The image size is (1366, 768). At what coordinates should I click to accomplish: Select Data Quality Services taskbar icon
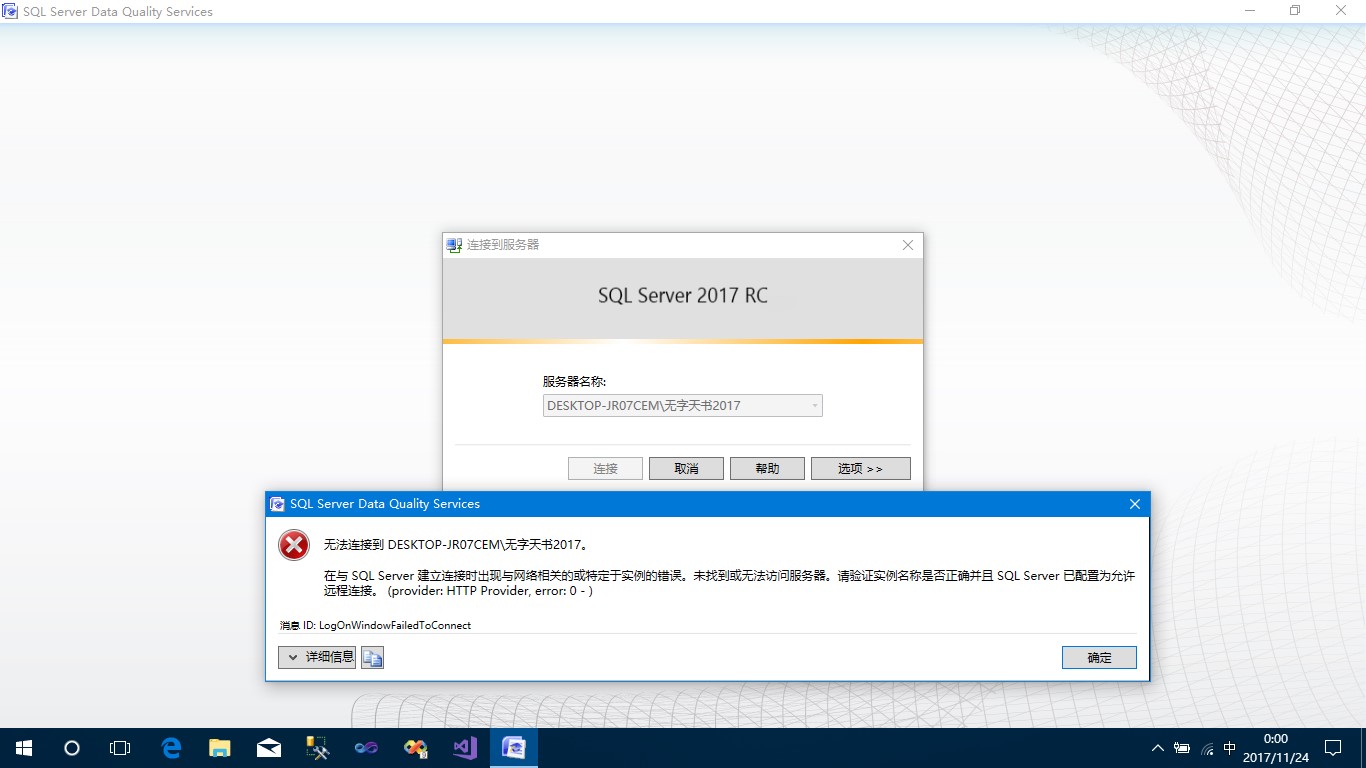coord(514,747)
